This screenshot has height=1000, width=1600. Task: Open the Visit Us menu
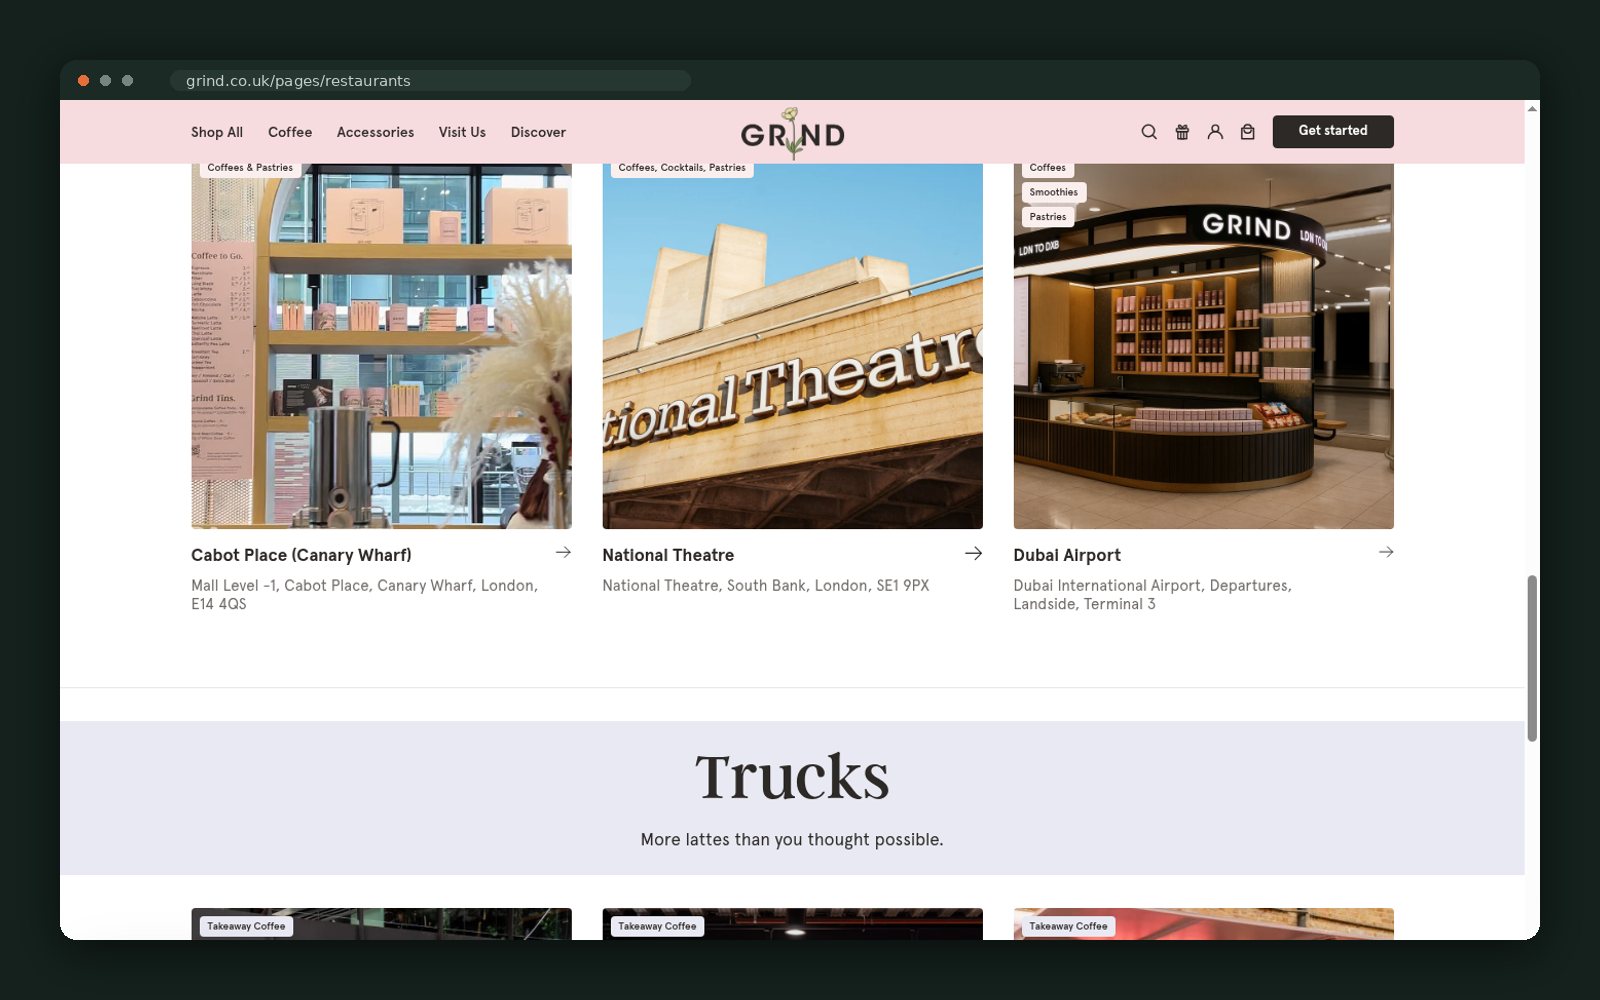(462, 132)
